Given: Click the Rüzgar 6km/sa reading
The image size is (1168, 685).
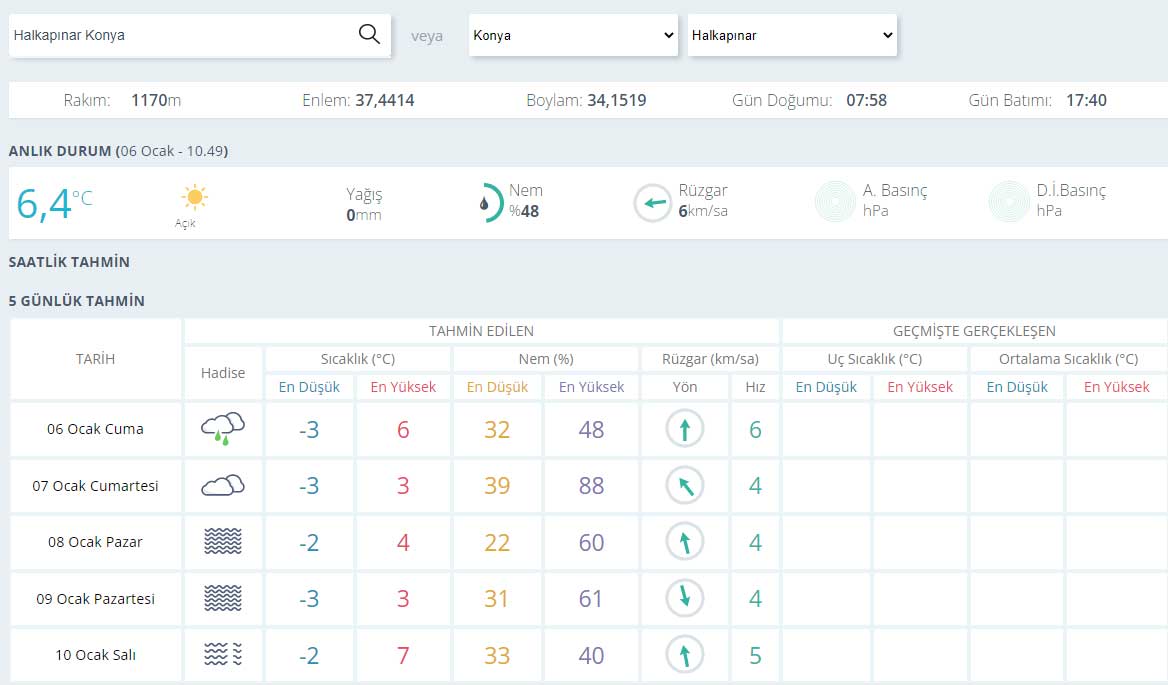Looking at the screenshot, I should pyautogui.click(x=703, y=201).
